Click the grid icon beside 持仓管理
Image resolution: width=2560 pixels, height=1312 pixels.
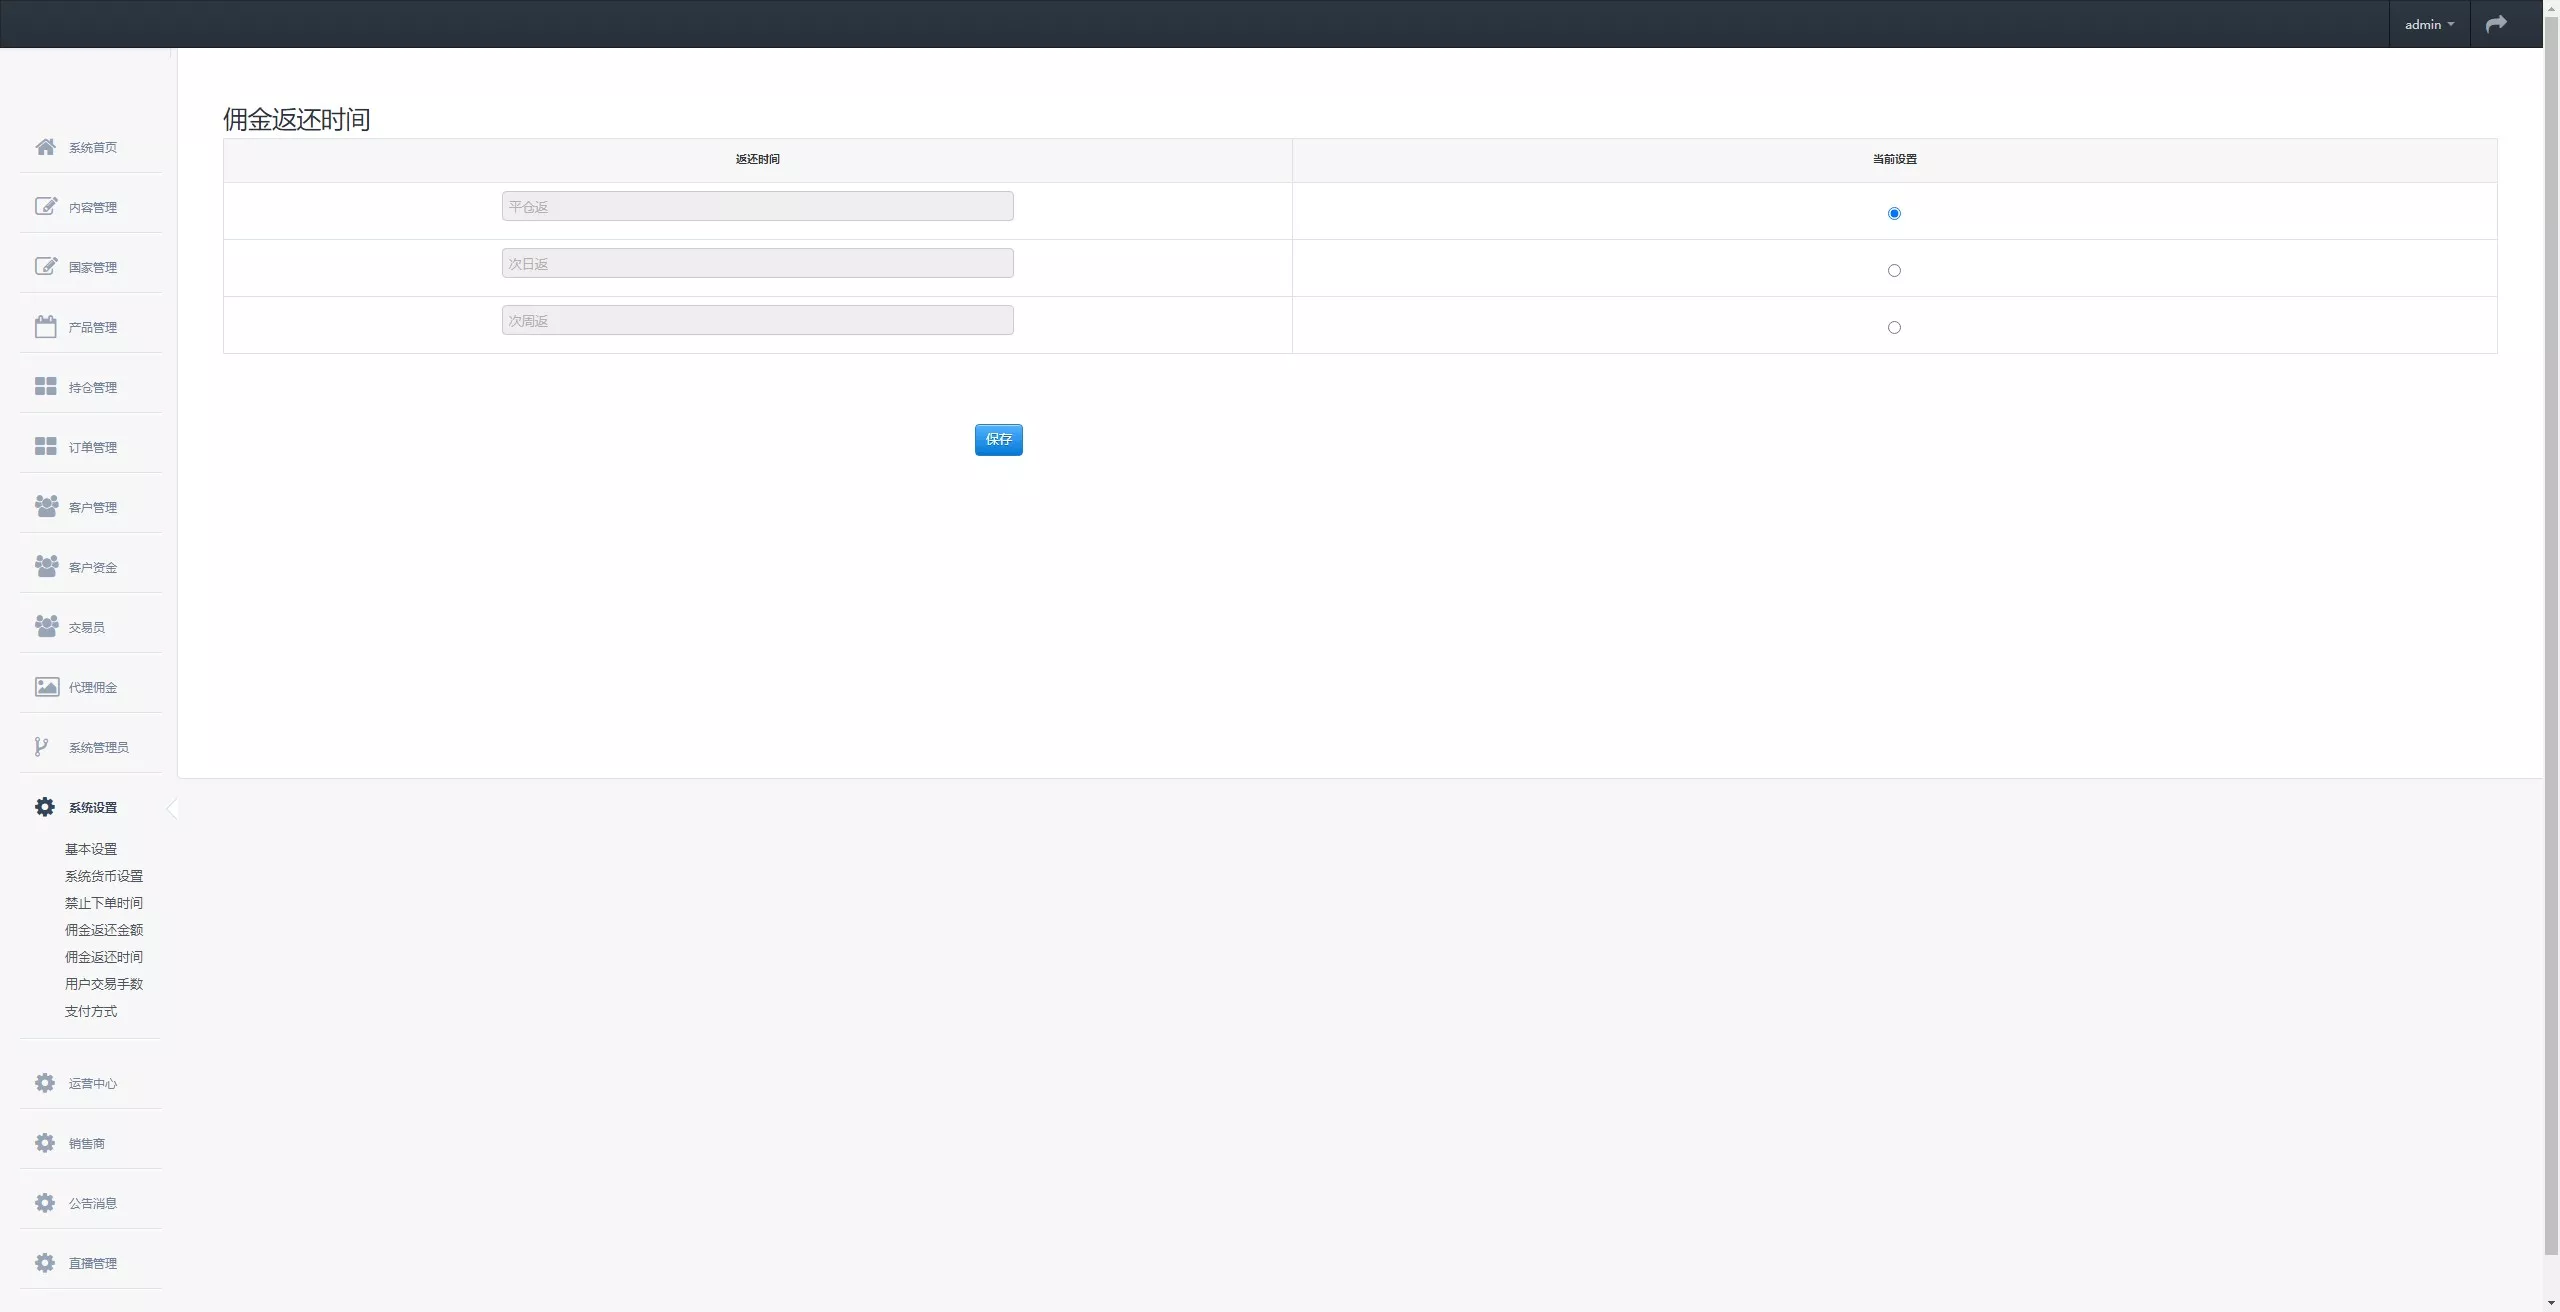pyautogui.click(x=45, y=387)
